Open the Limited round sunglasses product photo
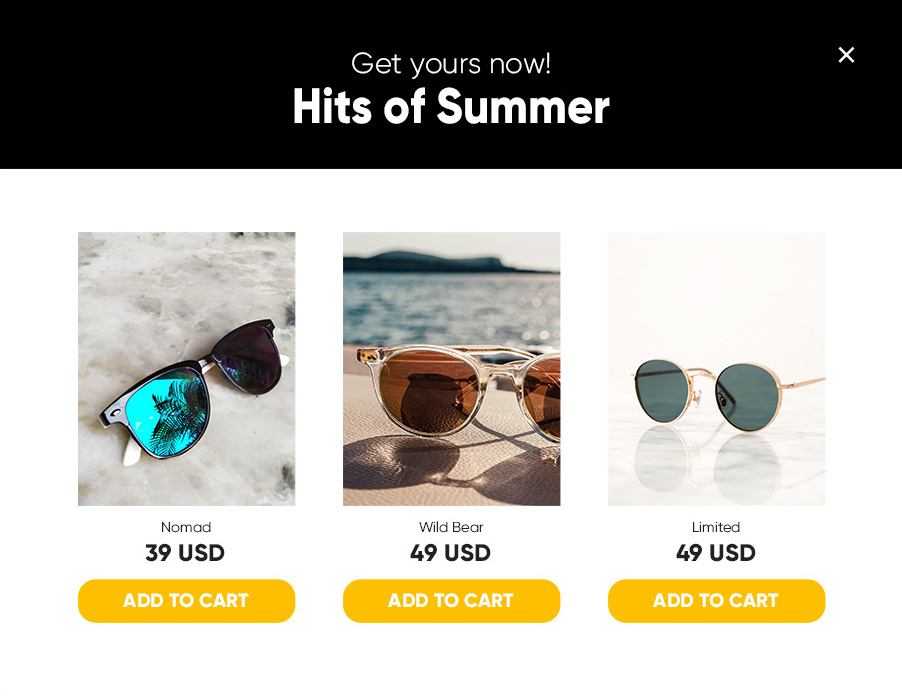Image resolution: width=902 pixels, height=696 pixels. [x=717, y=369]
